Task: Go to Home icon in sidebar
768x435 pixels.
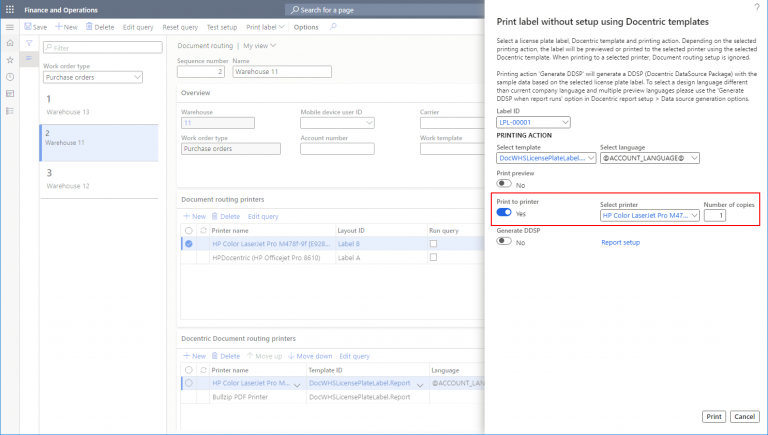Action: pos(10,43)
